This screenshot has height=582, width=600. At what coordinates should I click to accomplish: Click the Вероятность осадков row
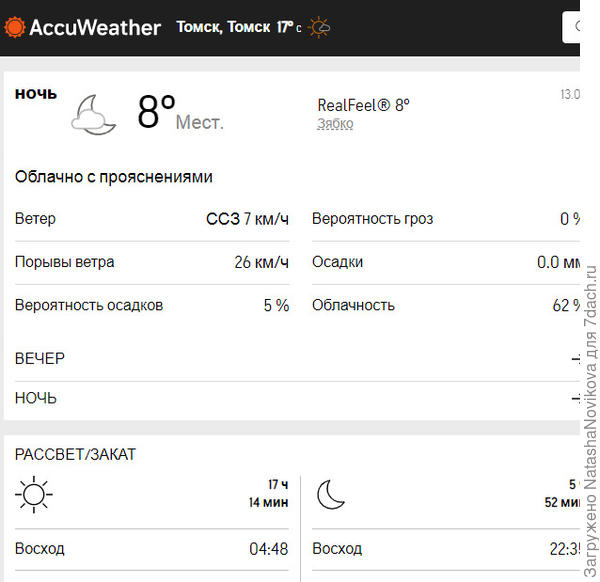point(152,305)
